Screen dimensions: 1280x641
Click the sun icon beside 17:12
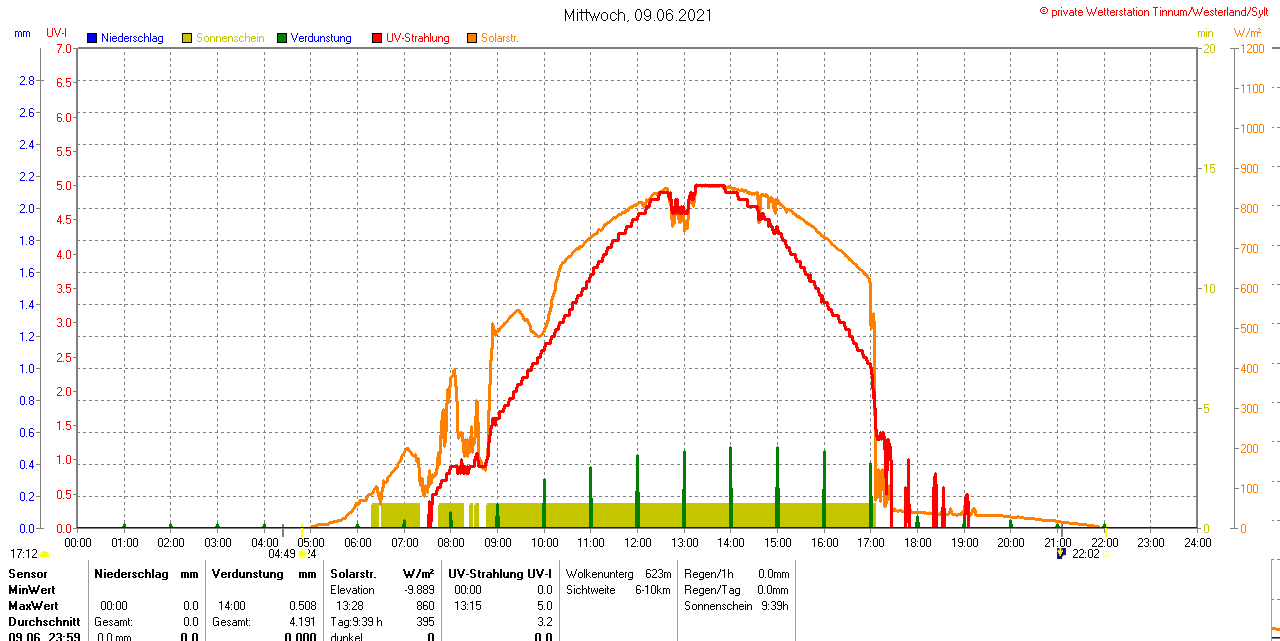(45, 554)
